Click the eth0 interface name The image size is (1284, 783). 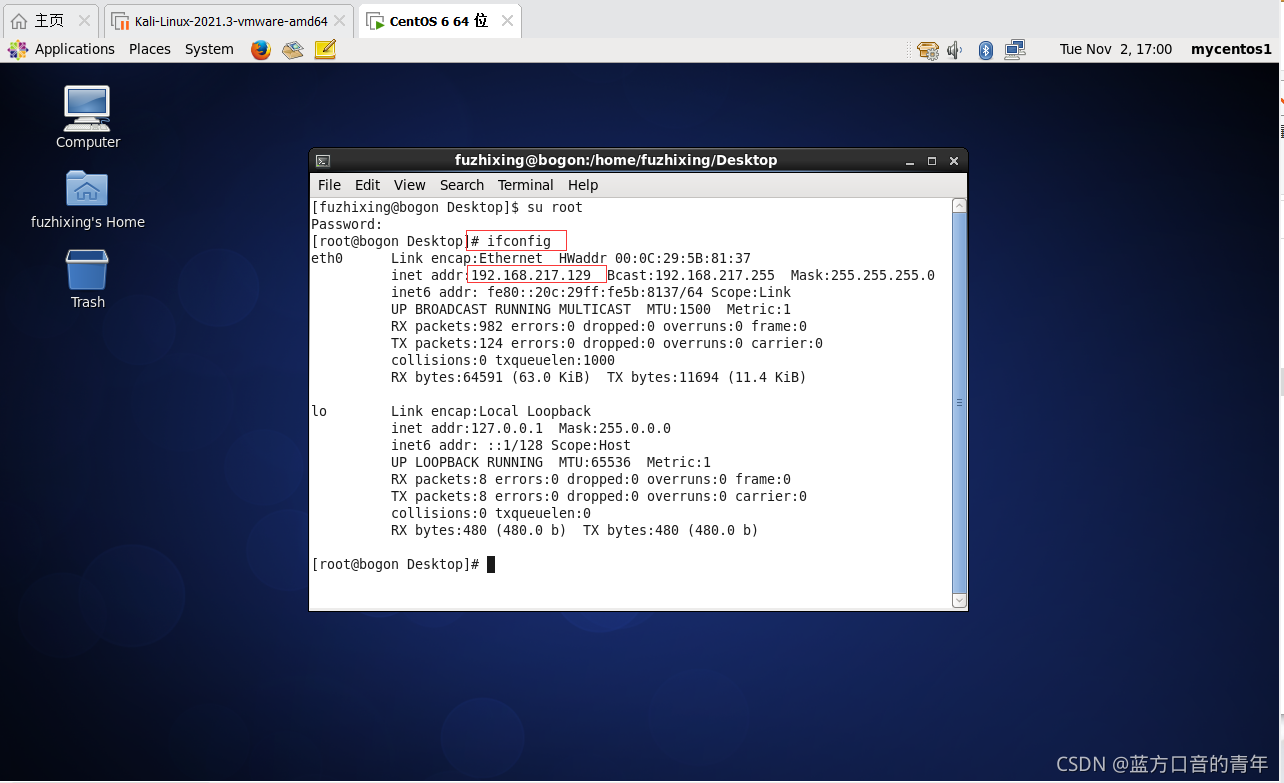coord(327,258)
